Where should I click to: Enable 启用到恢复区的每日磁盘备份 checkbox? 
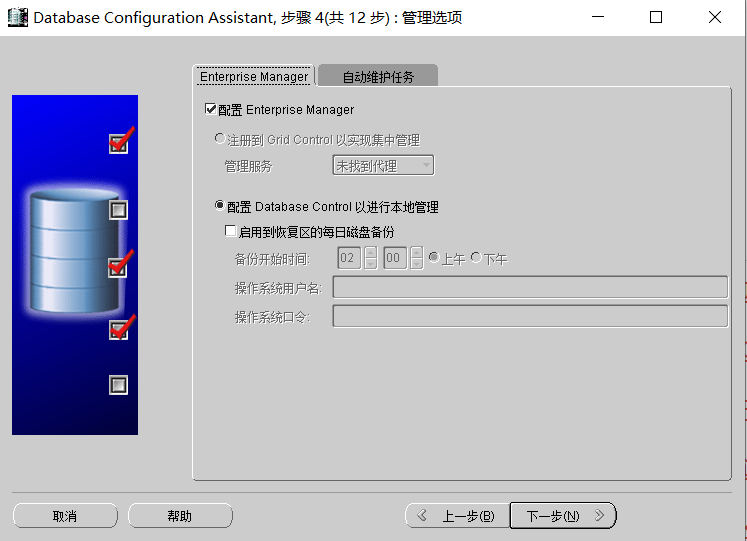[x=230, y=231]
